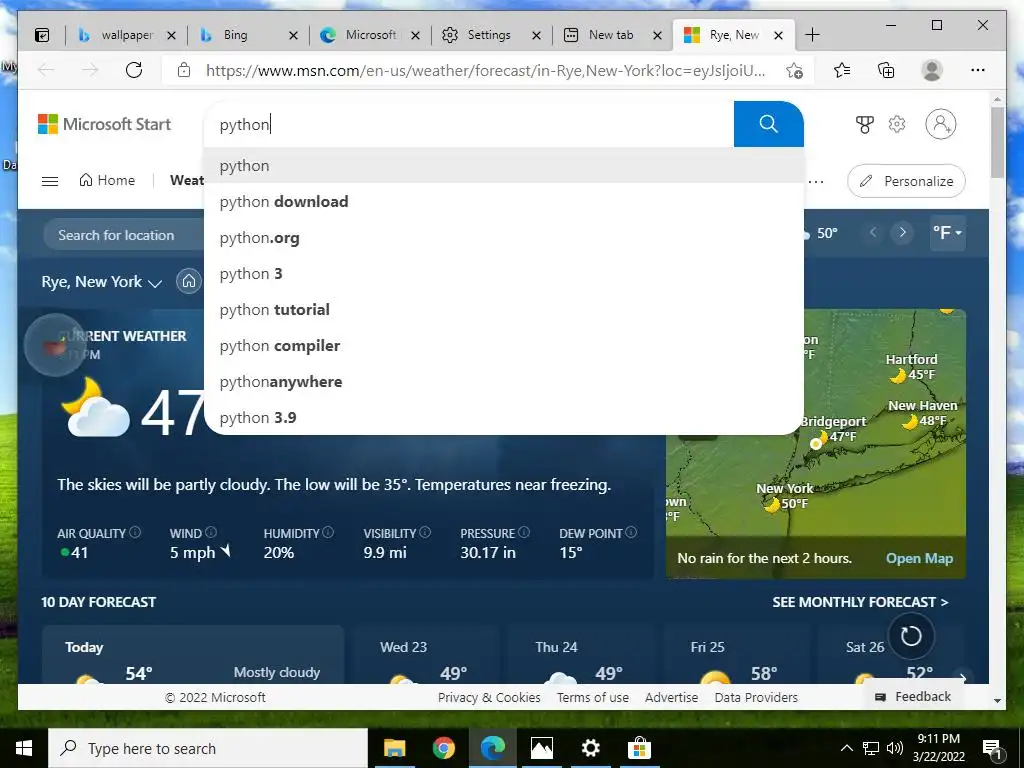The height and width of the screenshot is (768, 1024).
Task: Go to Home in MSN navigation
Action: tap(107, 180)
